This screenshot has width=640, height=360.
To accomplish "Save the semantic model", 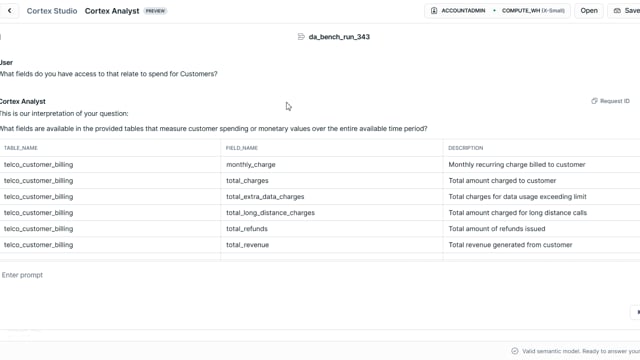I will pyautogui.click(x=626, y=11).
